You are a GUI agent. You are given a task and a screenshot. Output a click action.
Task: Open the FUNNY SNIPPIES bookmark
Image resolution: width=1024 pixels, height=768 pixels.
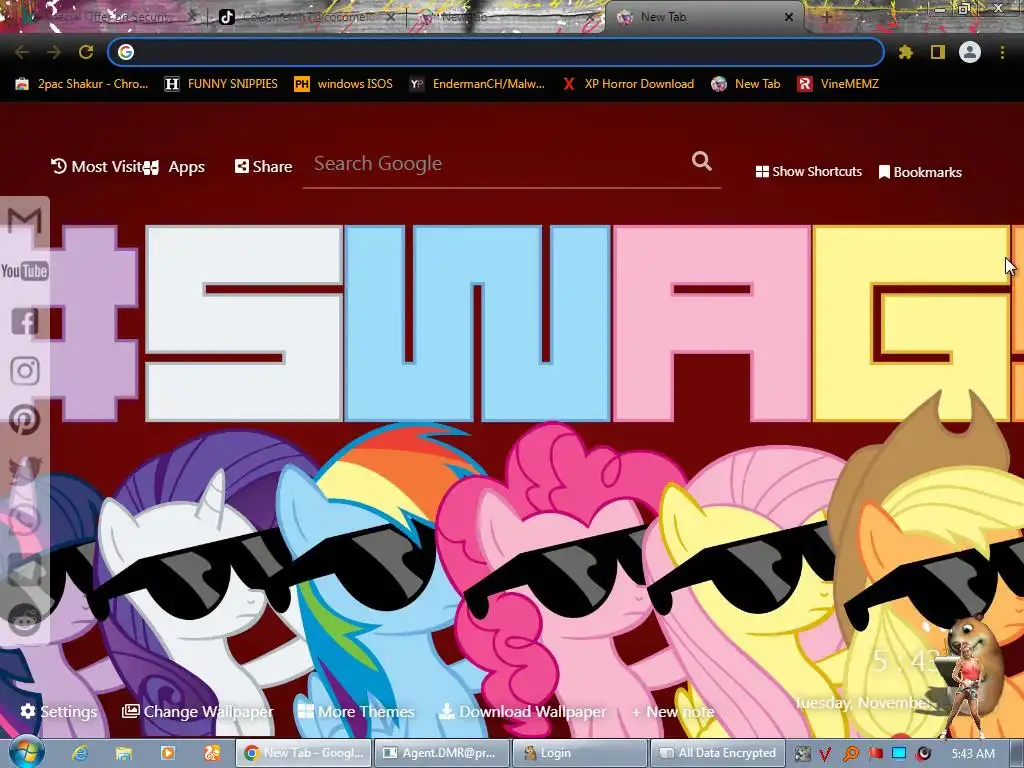coord(221,84)
